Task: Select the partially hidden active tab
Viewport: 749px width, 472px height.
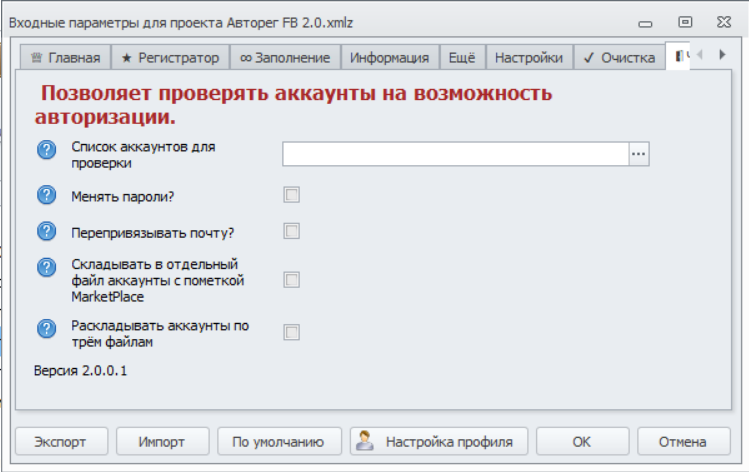Action: (678, 57)
